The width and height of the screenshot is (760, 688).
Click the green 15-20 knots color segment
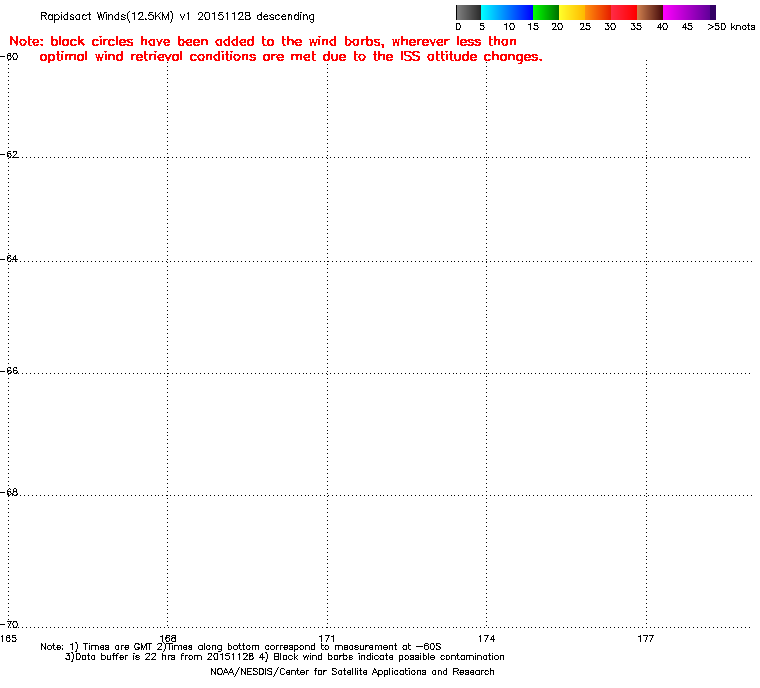[x=546, y=12]
